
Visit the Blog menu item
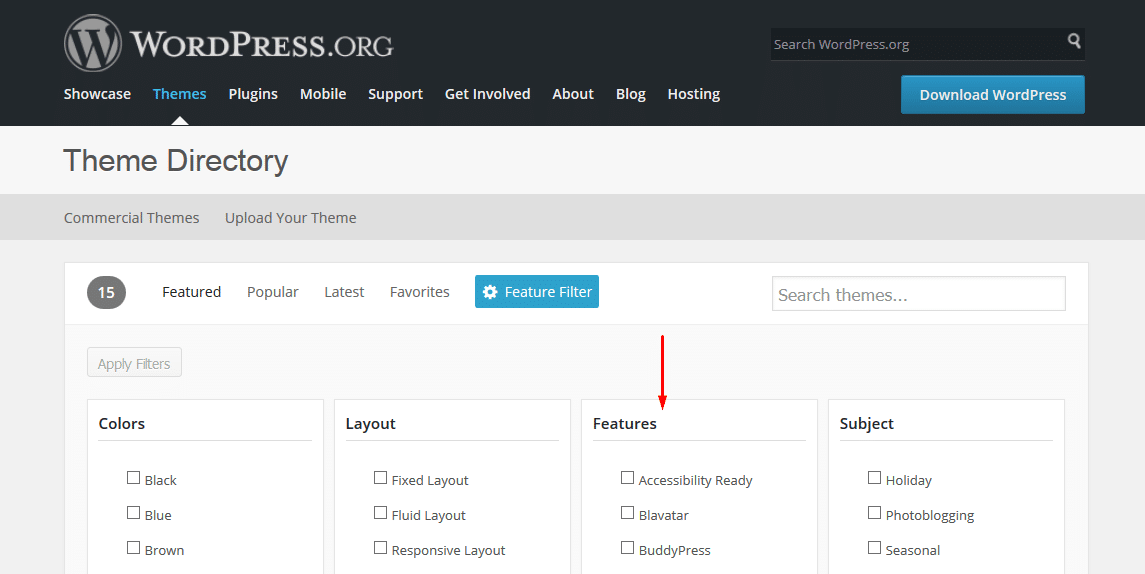coord(631,94)
